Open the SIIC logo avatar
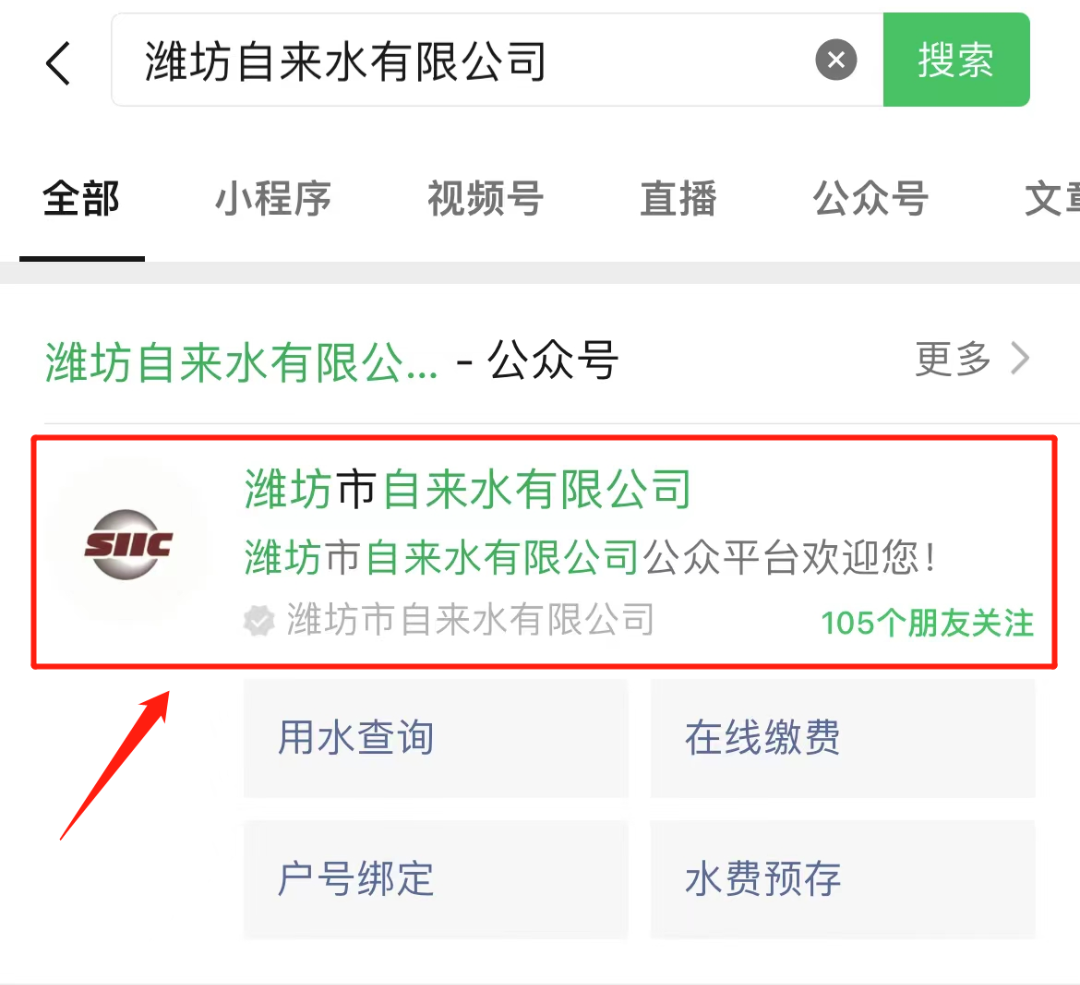Screen dimensions: 1080x985 point(128,544)
